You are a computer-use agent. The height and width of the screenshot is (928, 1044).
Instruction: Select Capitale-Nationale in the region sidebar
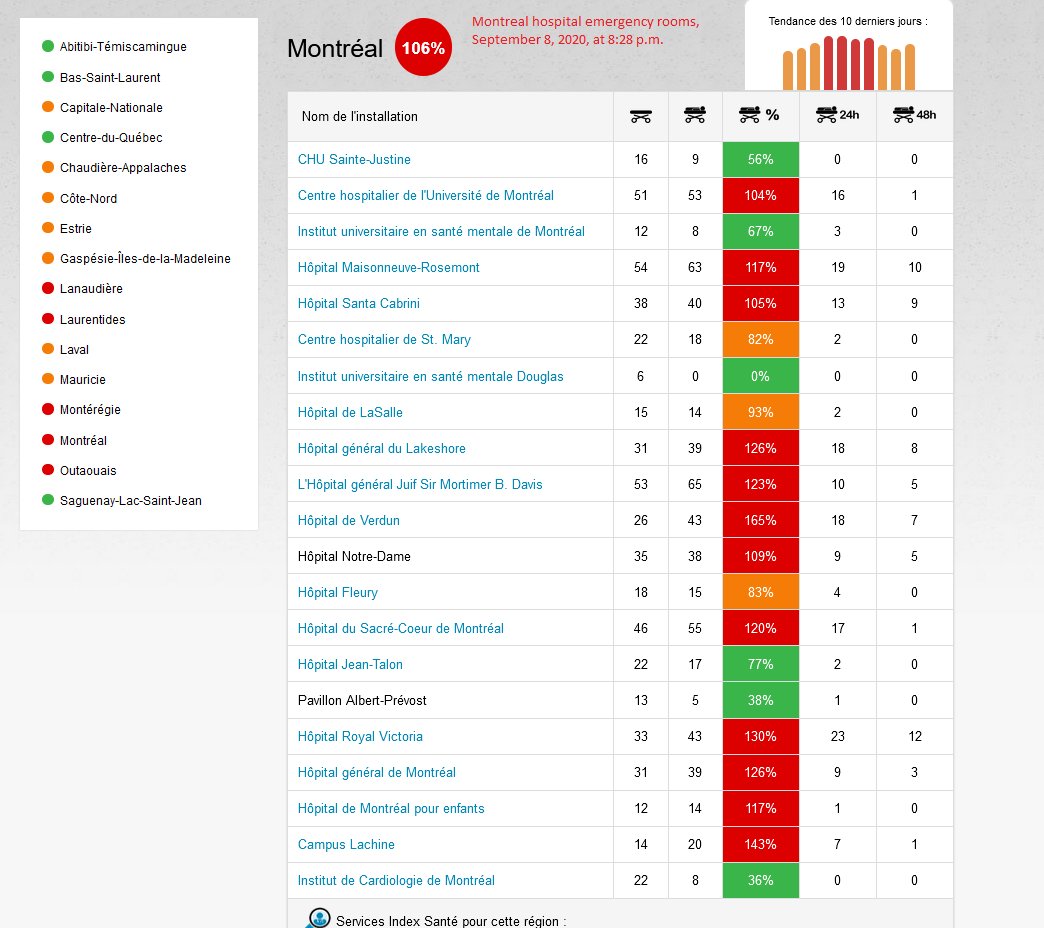[112, 107]
